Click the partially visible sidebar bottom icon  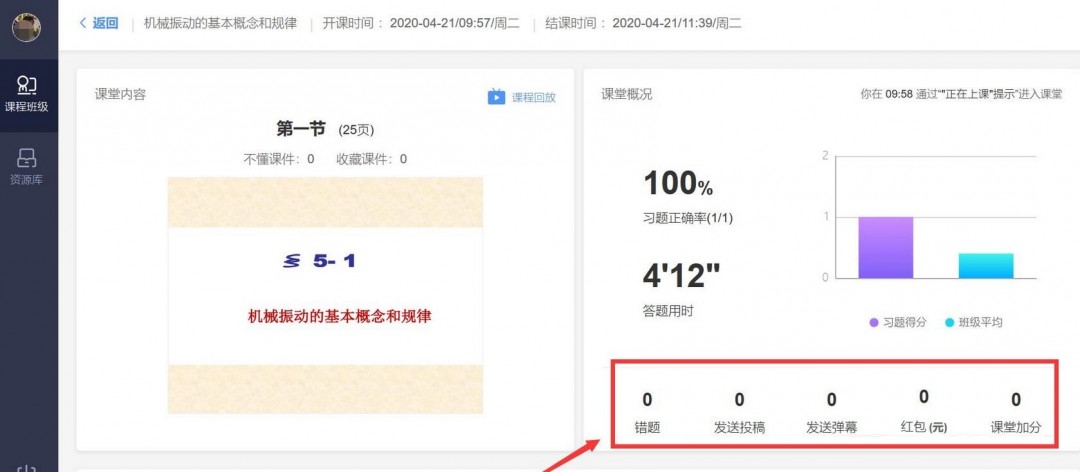click(26, 469)
